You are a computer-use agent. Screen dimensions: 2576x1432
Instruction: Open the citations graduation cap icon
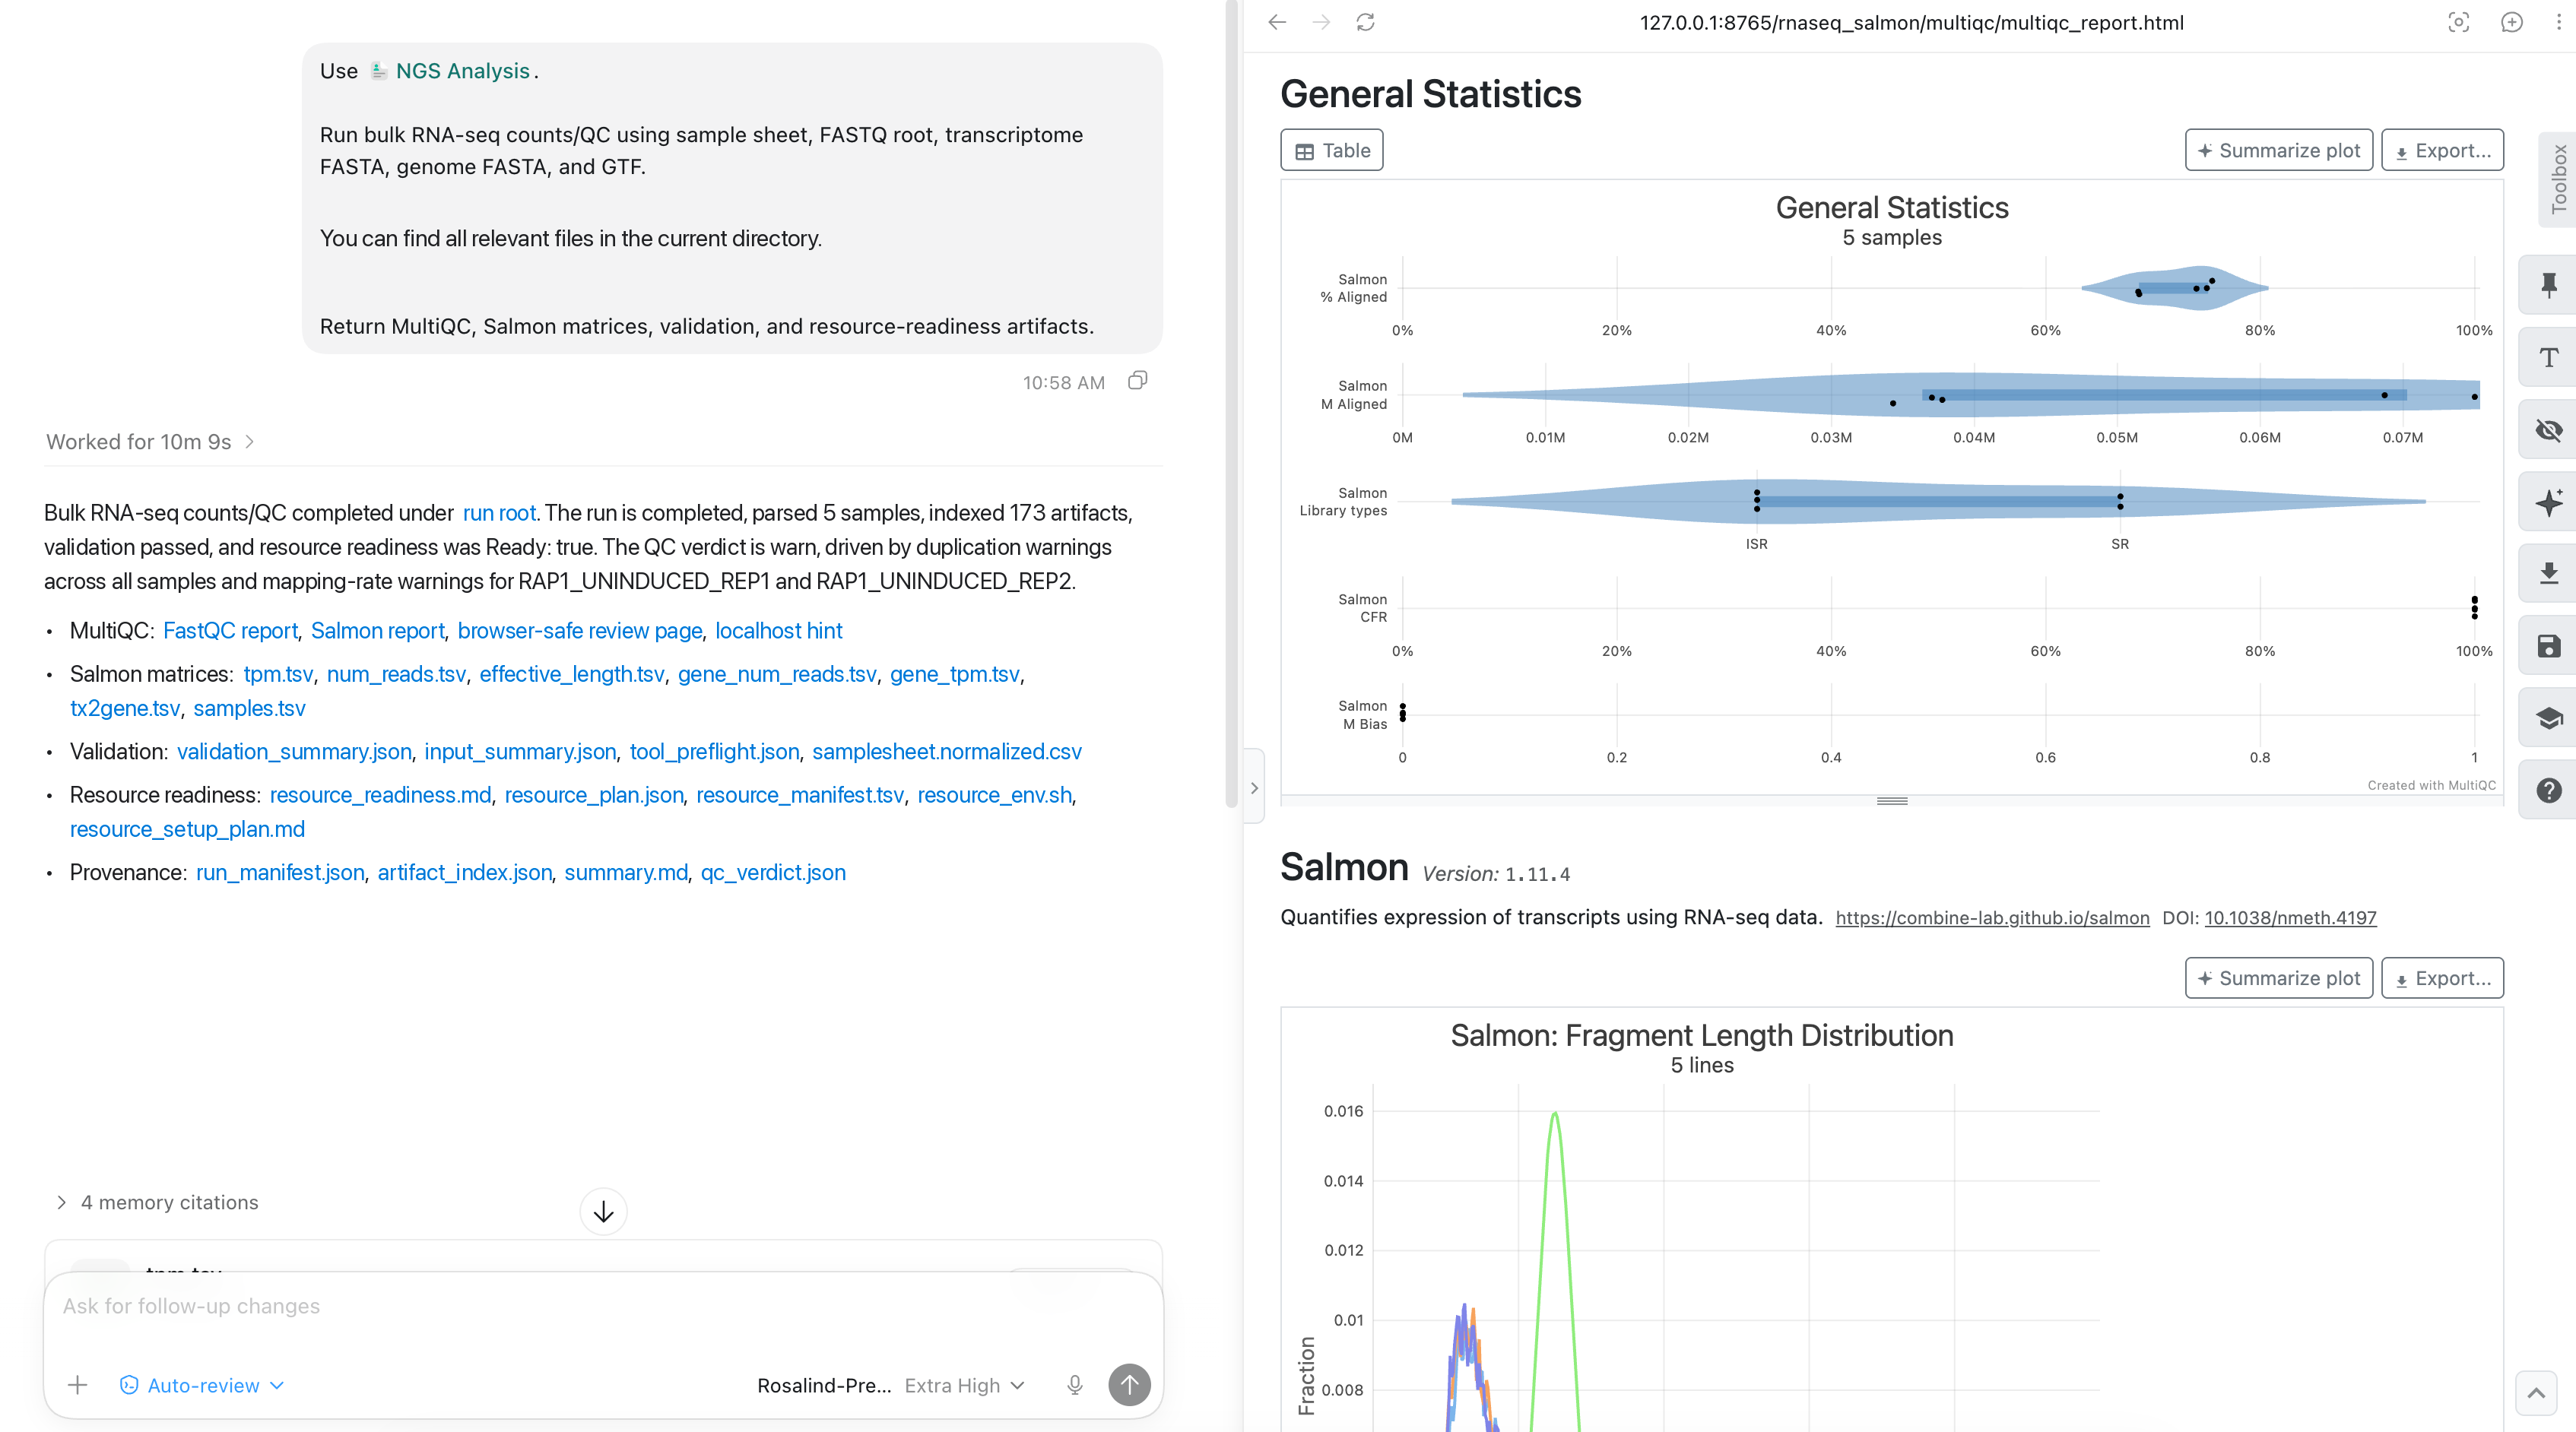point(2549,718)
